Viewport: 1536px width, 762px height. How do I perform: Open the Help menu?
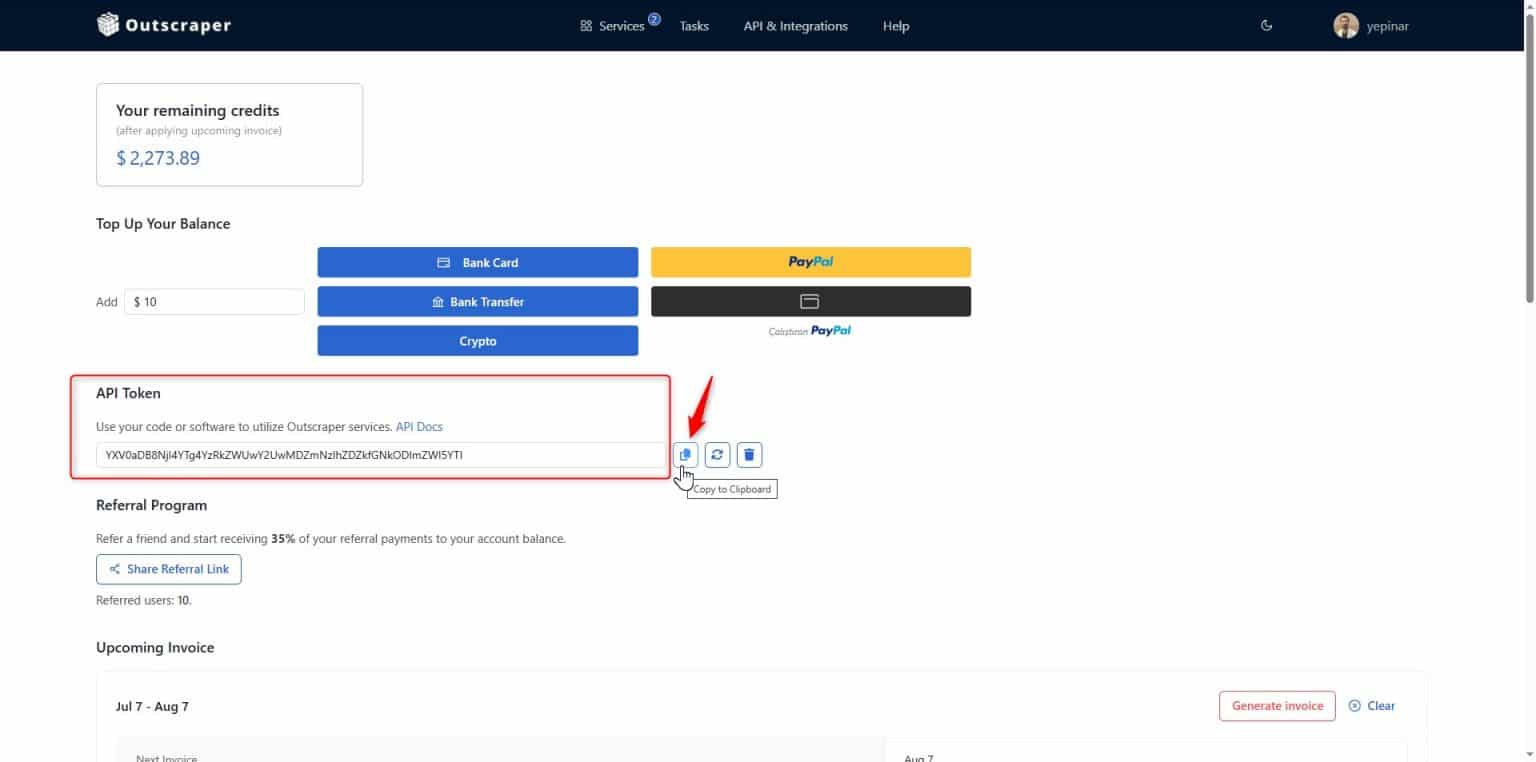[x=896, y=26]
